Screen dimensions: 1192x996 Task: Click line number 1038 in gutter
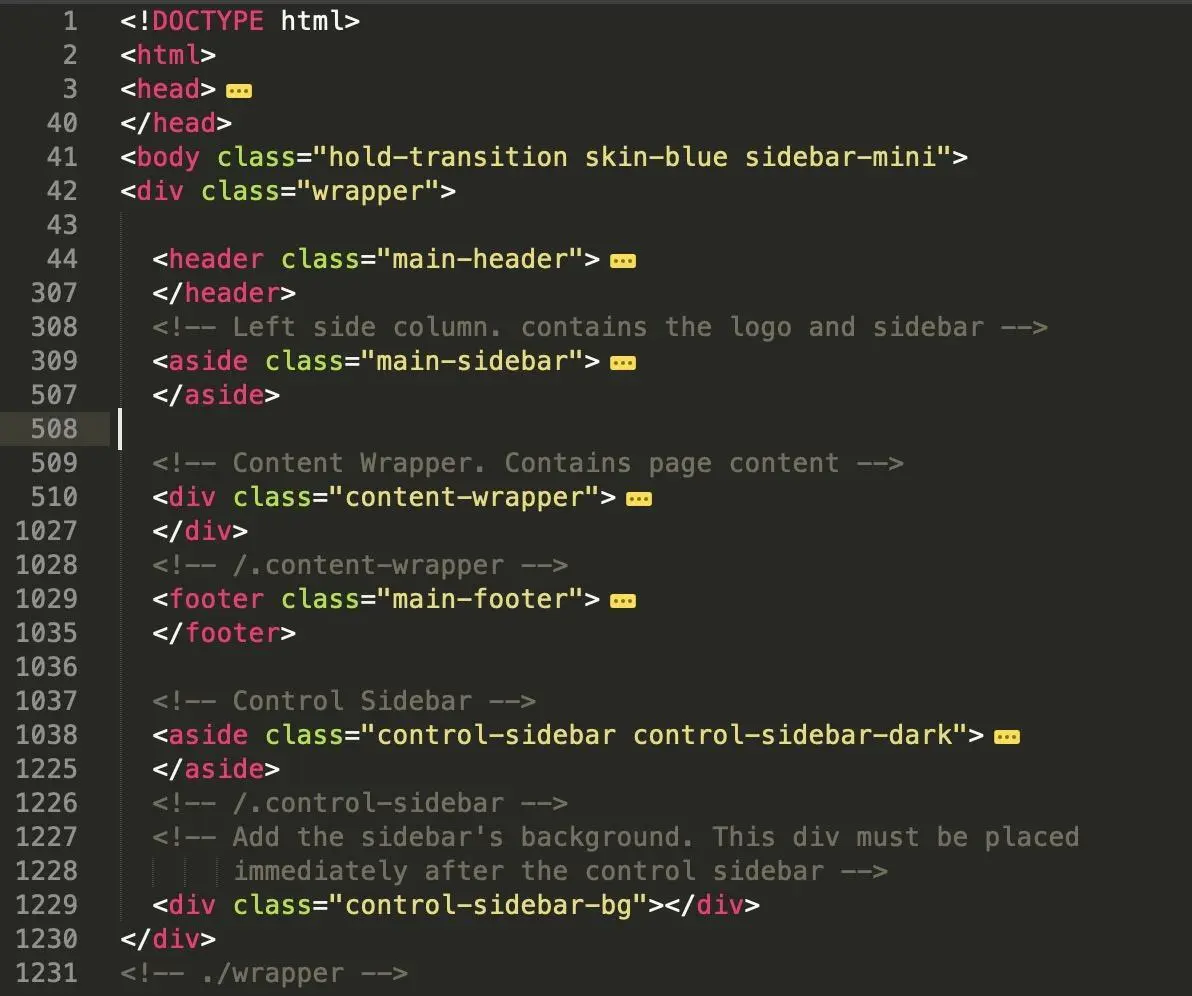(x=46, y=735)
